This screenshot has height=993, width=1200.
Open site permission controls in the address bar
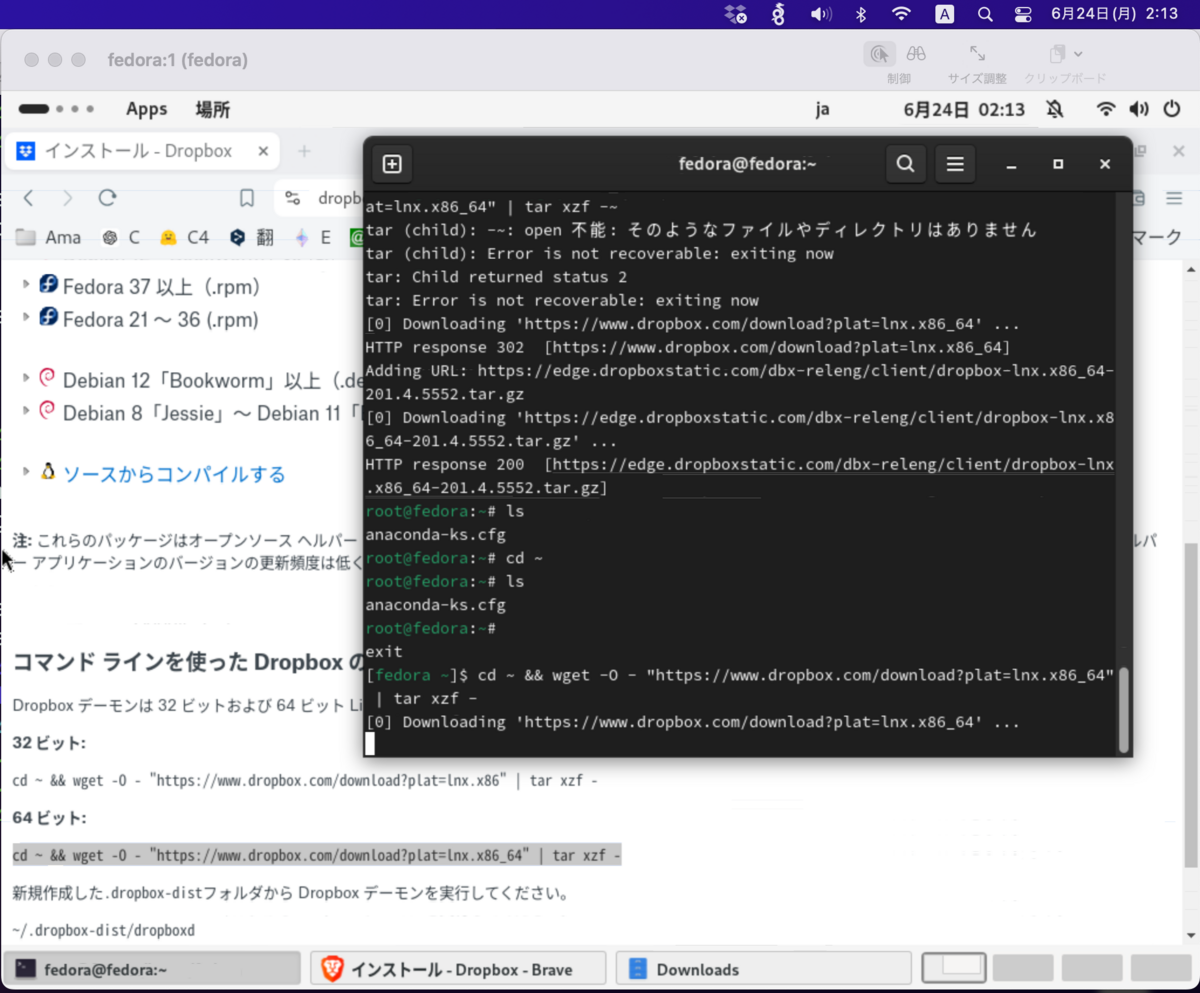click(x=293, y=198)
